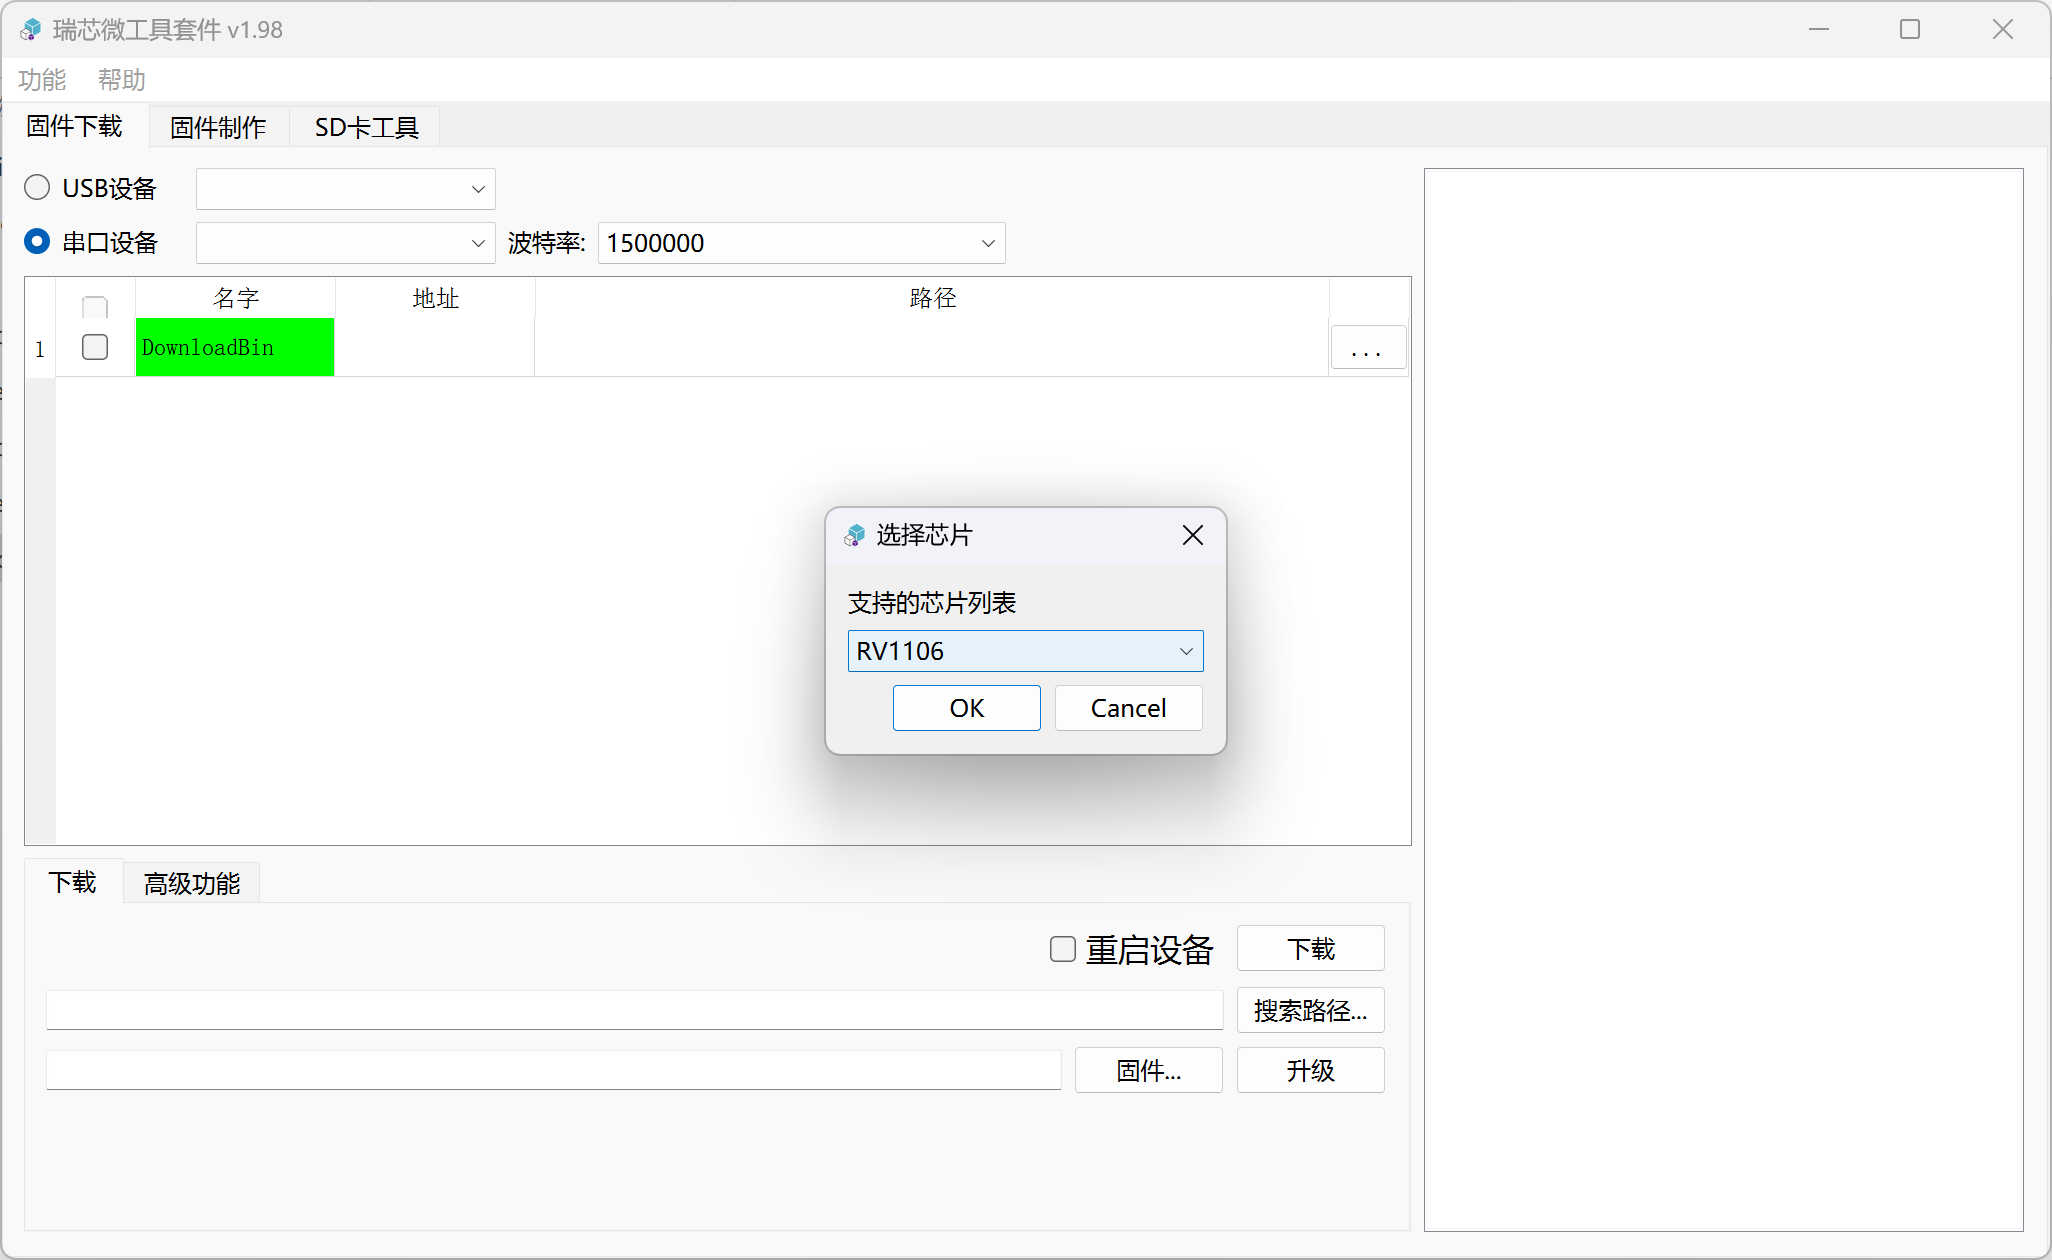The width and height of the screenshot is (2052, 1260).
Task: Select the USB设备 radio button
Action: pyautogui.click(x=37, y=188)
